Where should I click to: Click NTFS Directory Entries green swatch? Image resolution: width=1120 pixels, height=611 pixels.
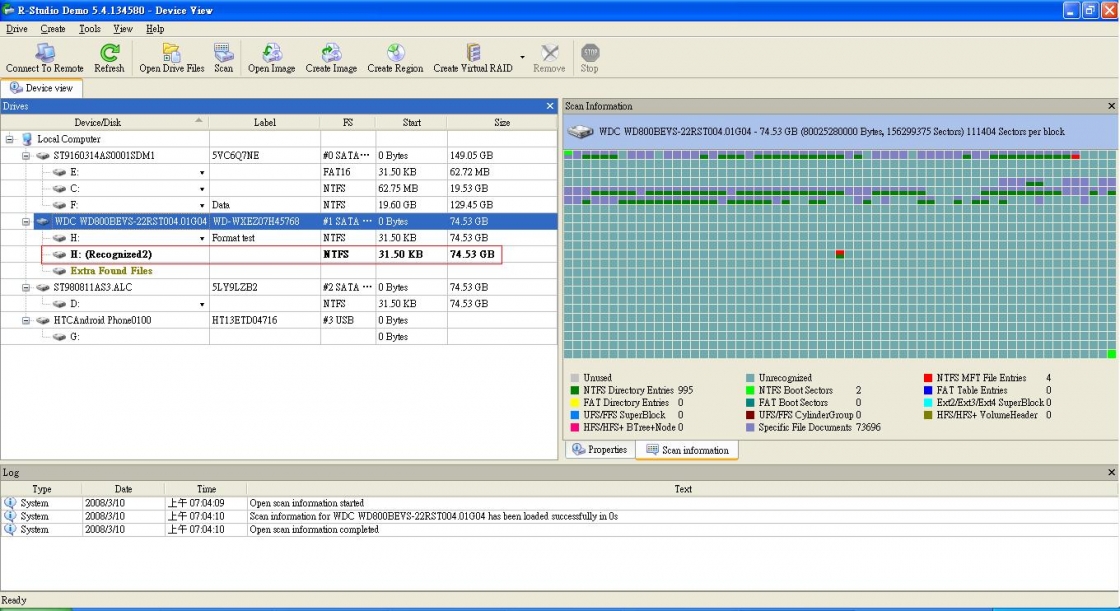coord(575,390)
